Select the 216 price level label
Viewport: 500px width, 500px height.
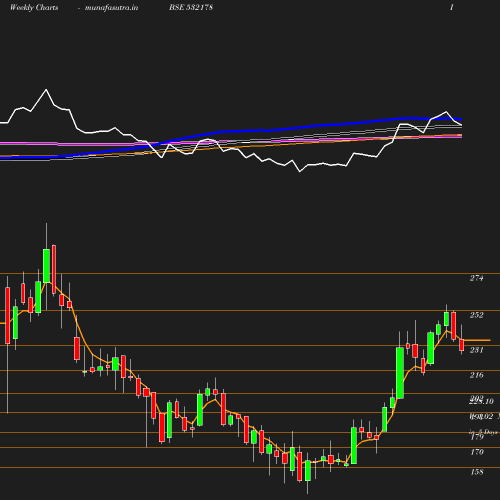click(476, 375)
